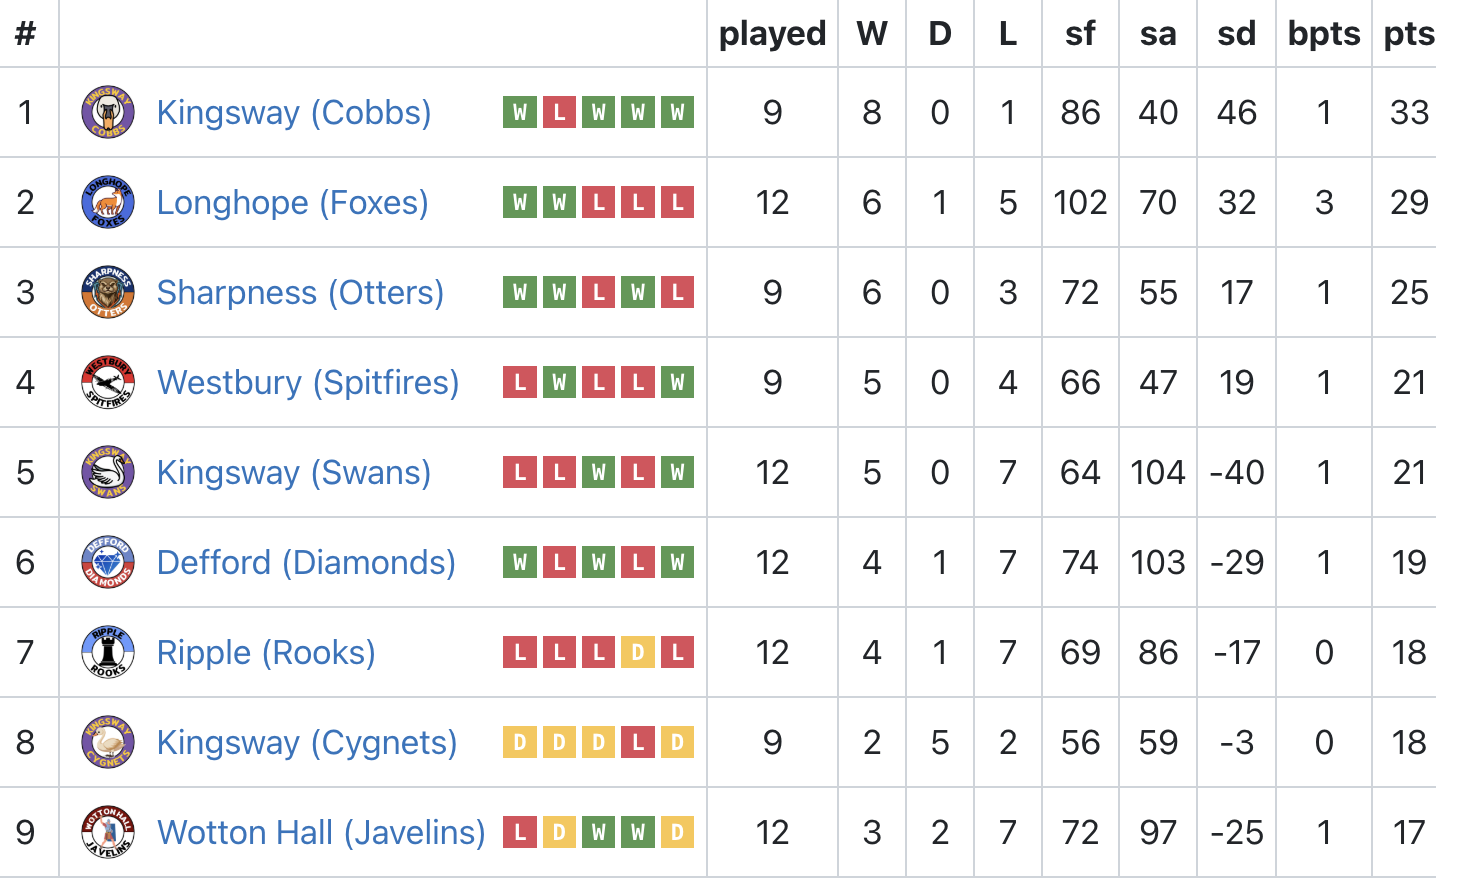This screenshot has width=1458, height=888.
Task: Sort table by the played column header
Action: pyautogui.click(x=772, y=34)
